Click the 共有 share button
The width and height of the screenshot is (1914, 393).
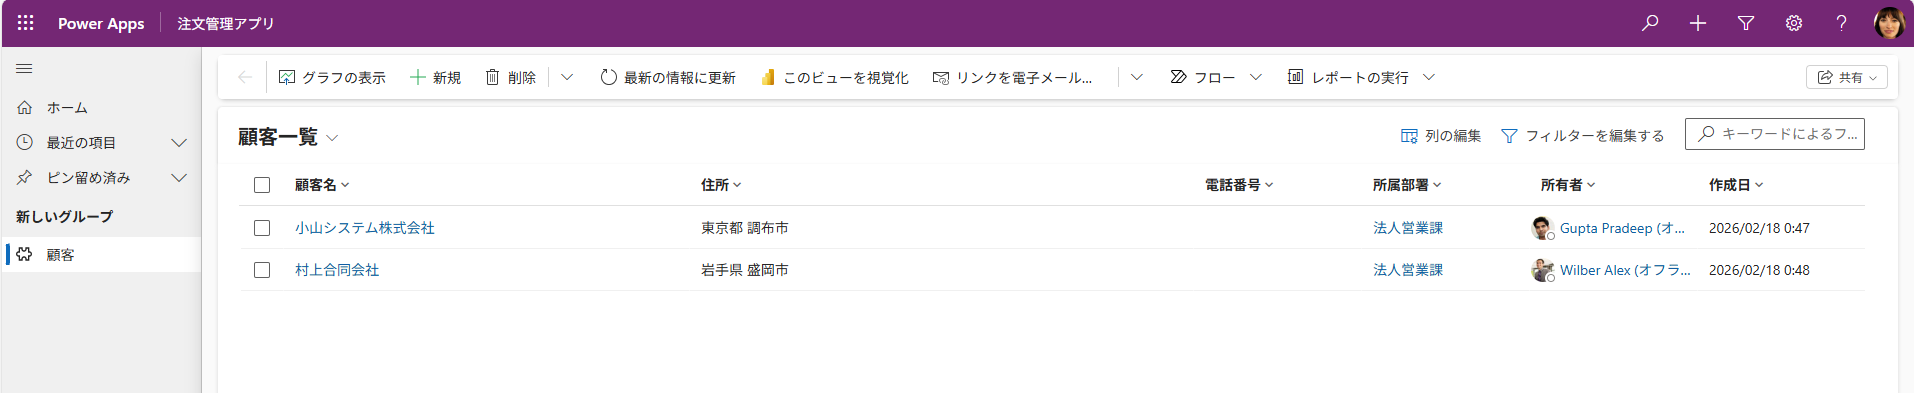click(1846, 77)
